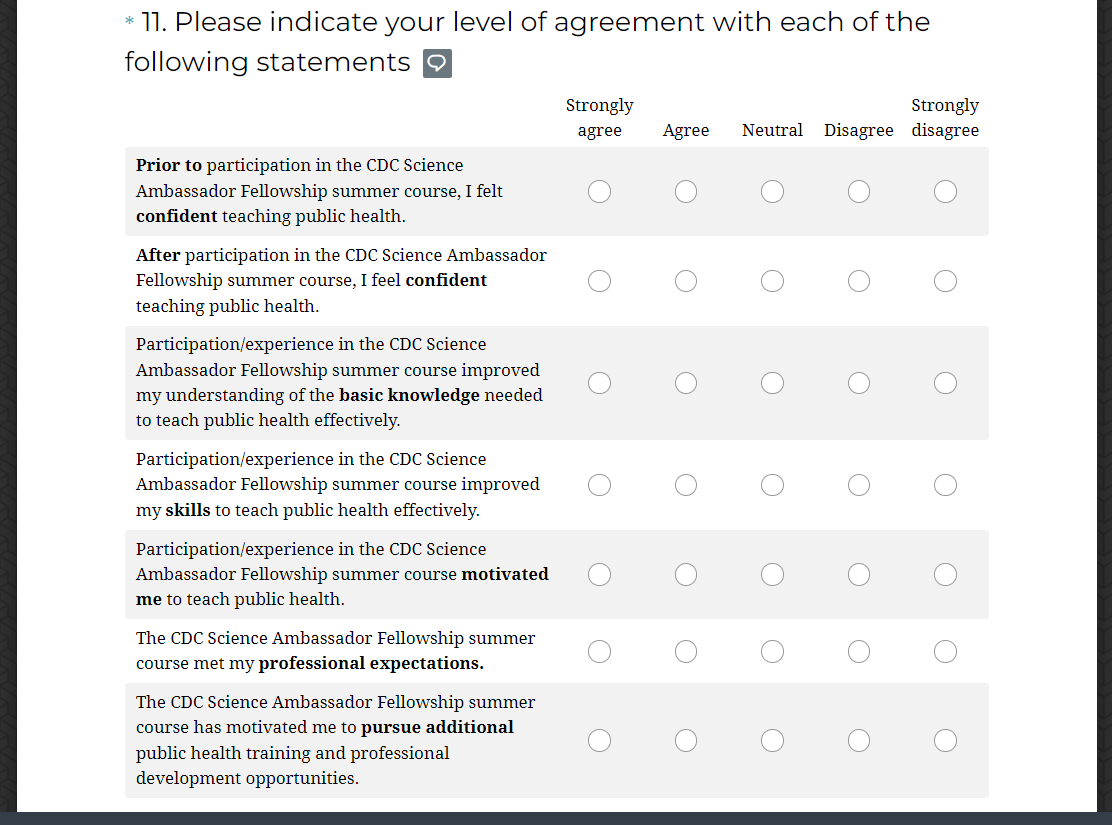The image size is (1112, 825).
Task: Pick Disagree for professional expectations statement
Action: [859, 652]
